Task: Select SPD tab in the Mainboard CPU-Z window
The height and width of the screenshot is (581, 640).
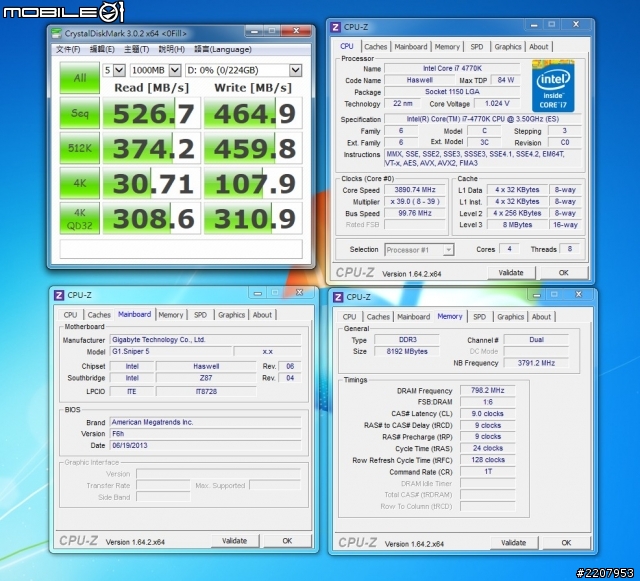Action: tap(200, 315)
